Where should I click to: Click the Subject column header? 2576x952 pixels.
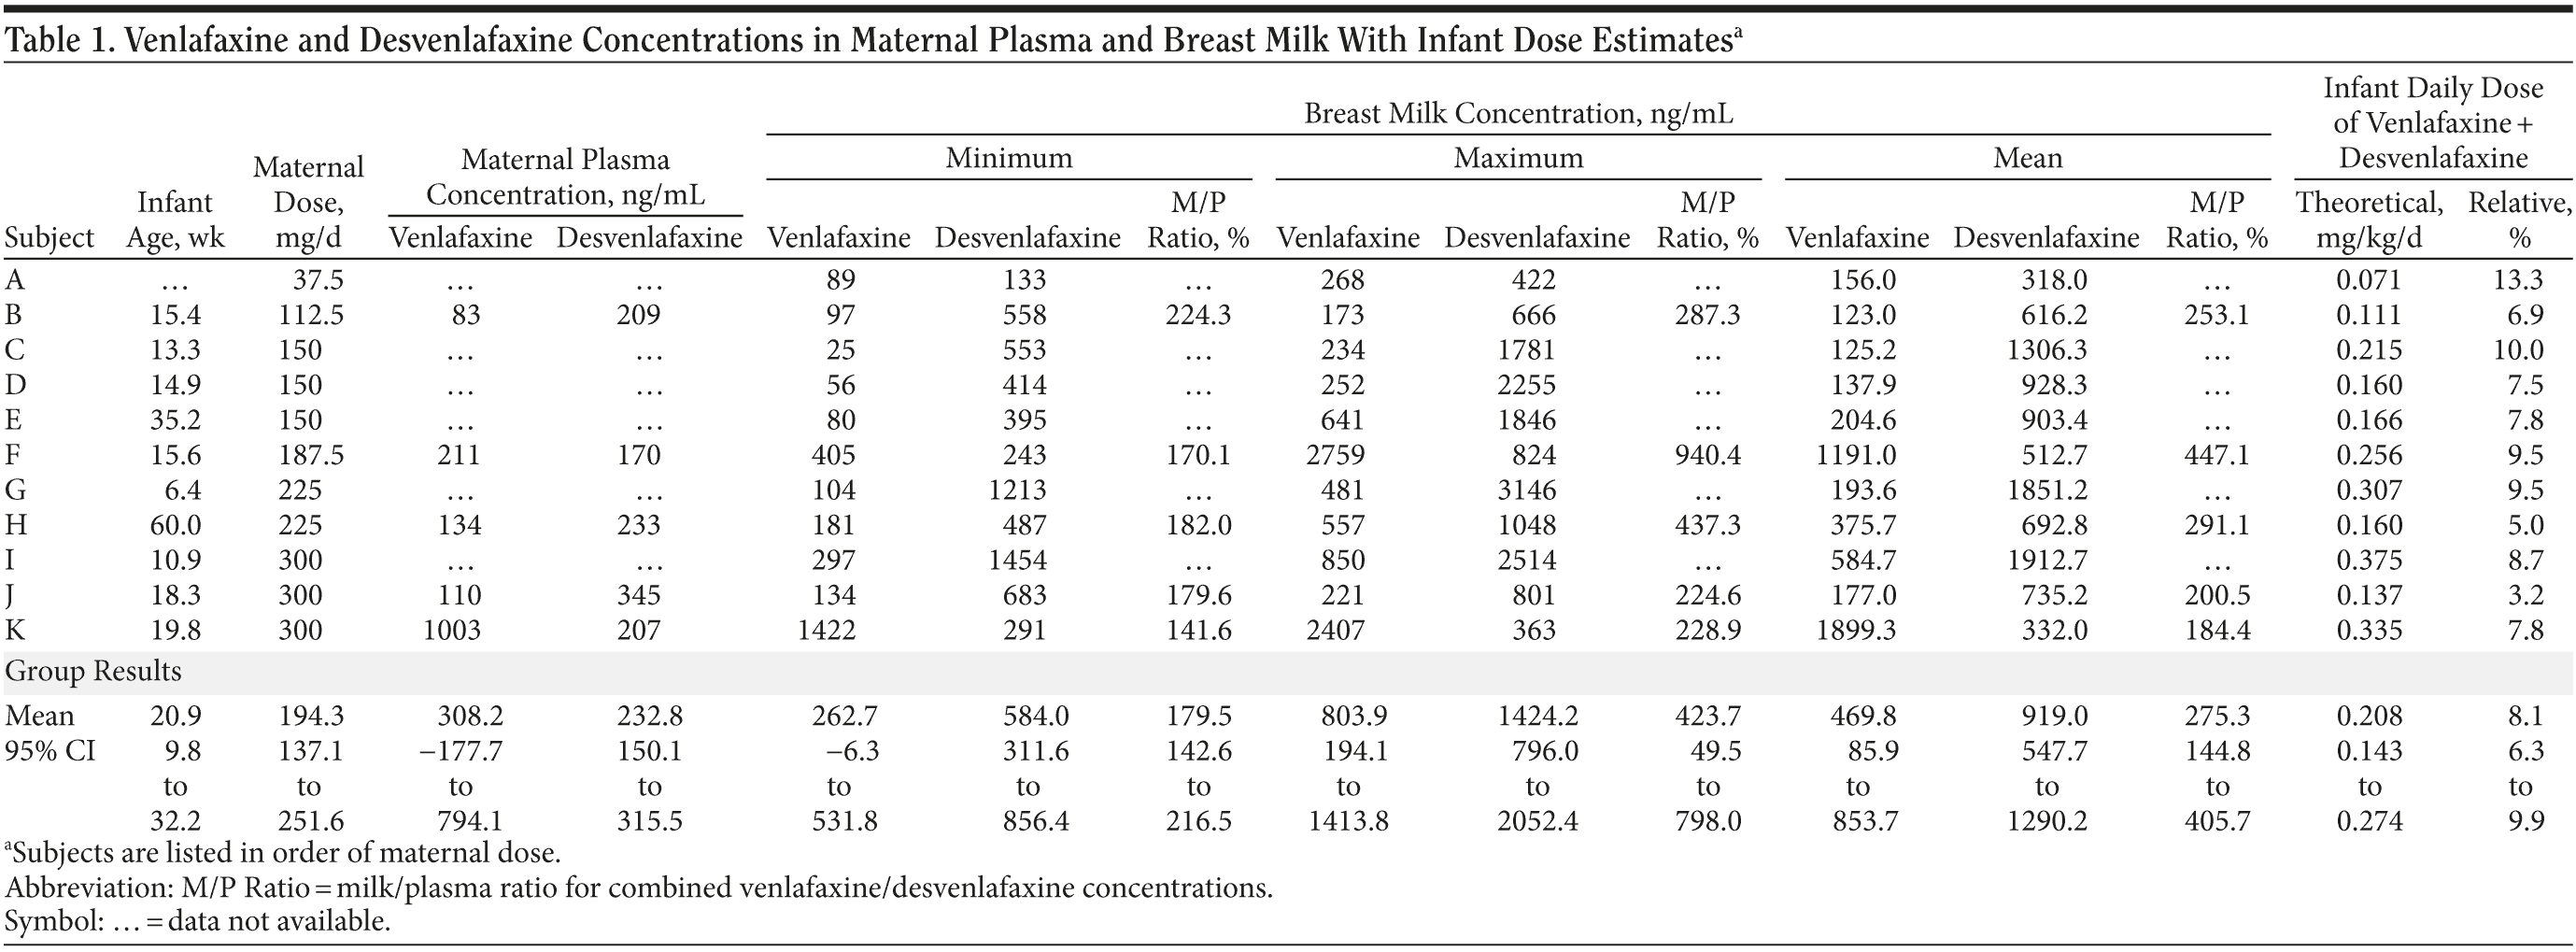[49, 238]
